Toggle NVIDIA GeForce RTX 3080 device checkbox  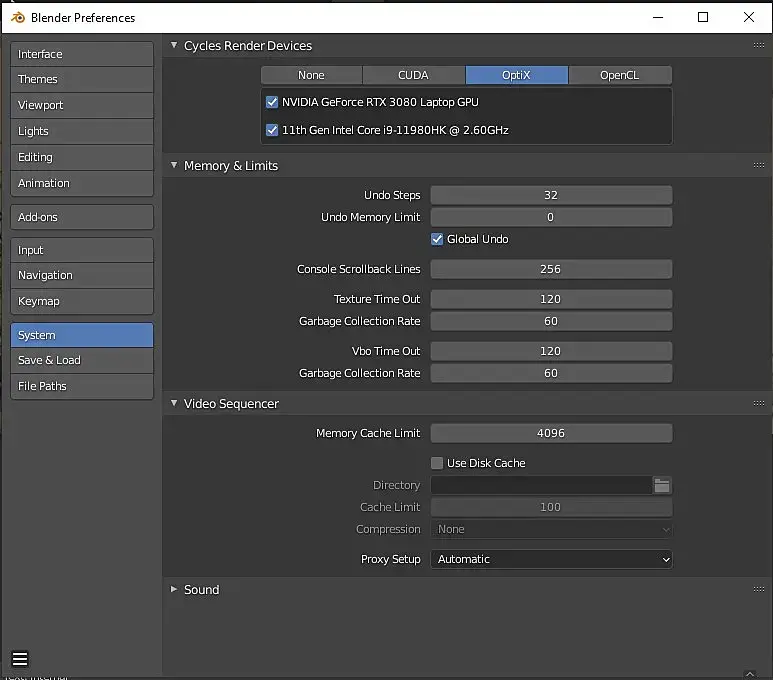(x=272, y=102)
